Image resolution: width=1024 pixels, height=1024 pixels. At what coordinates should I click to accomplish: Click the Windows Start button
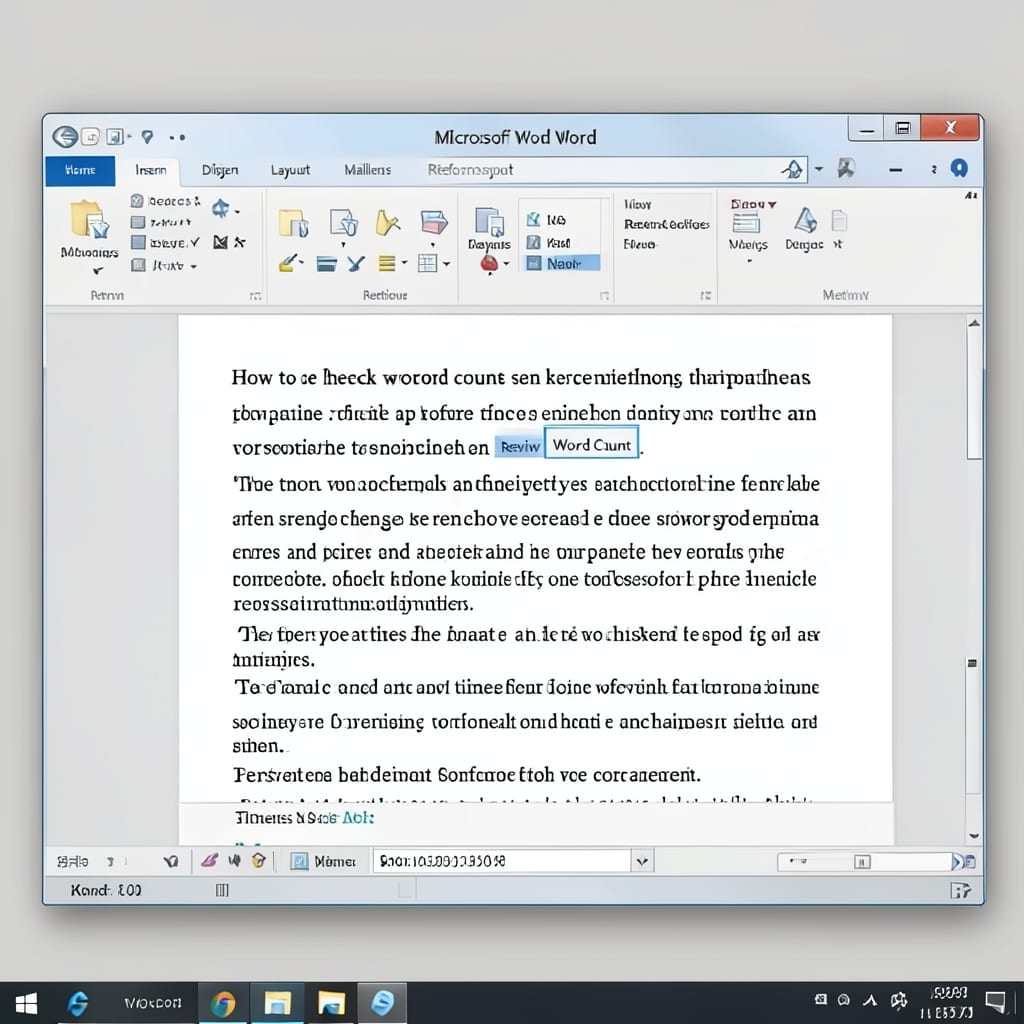(25, 1003)
